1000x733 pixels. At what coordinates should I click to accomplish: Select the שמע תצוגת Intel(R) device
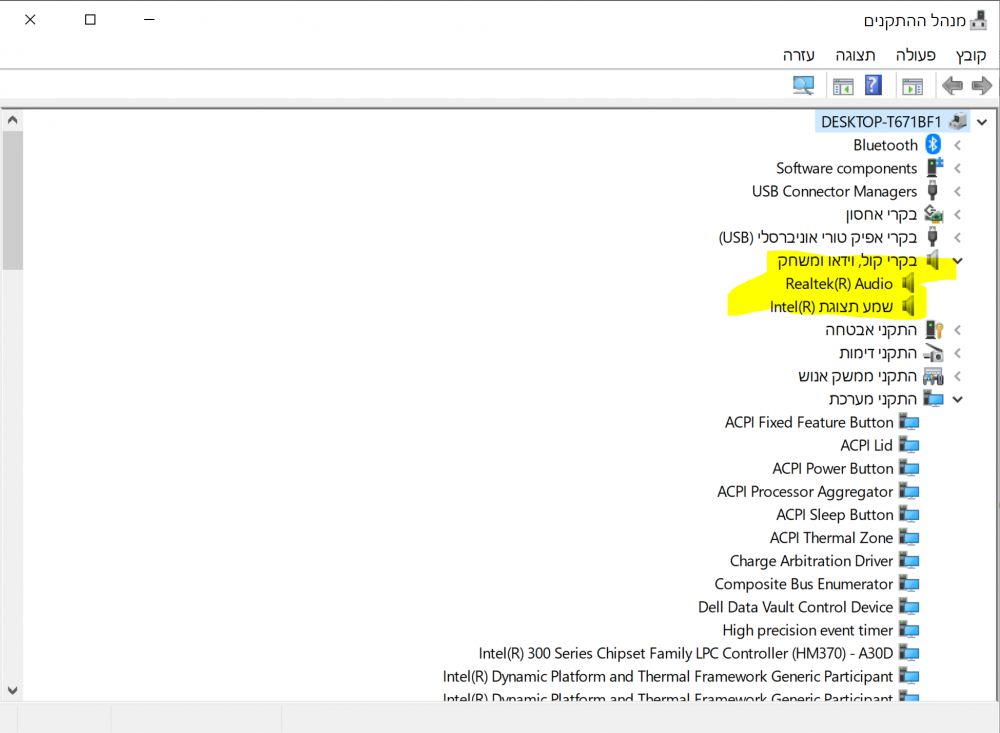831,307
